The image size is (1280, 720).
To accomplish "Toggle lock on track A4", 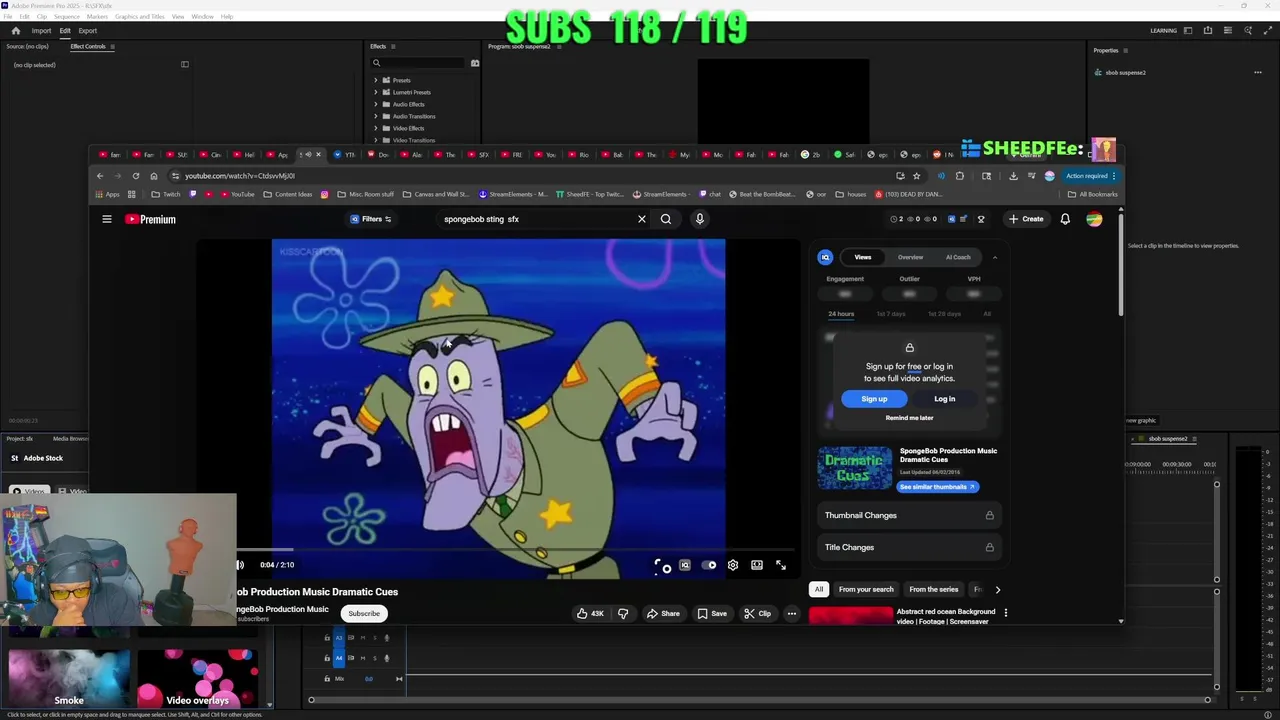I will tap(327, 657).
